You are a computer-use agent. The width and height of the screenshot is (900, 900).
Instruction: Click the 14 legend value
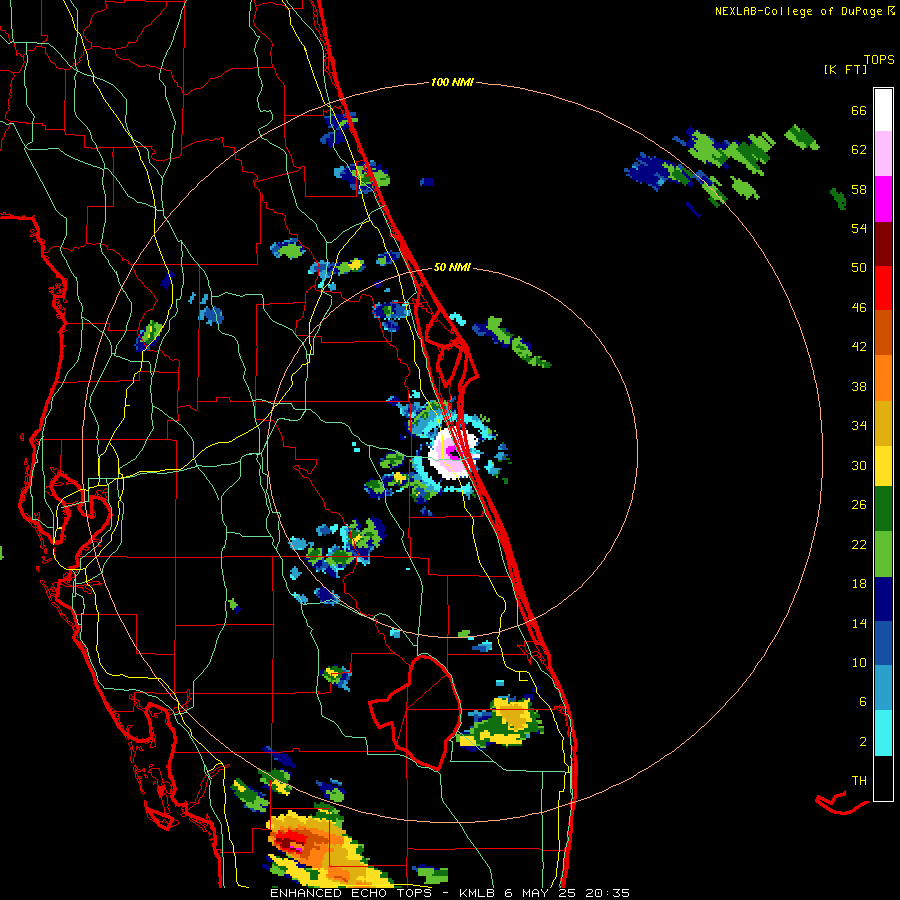859,623
